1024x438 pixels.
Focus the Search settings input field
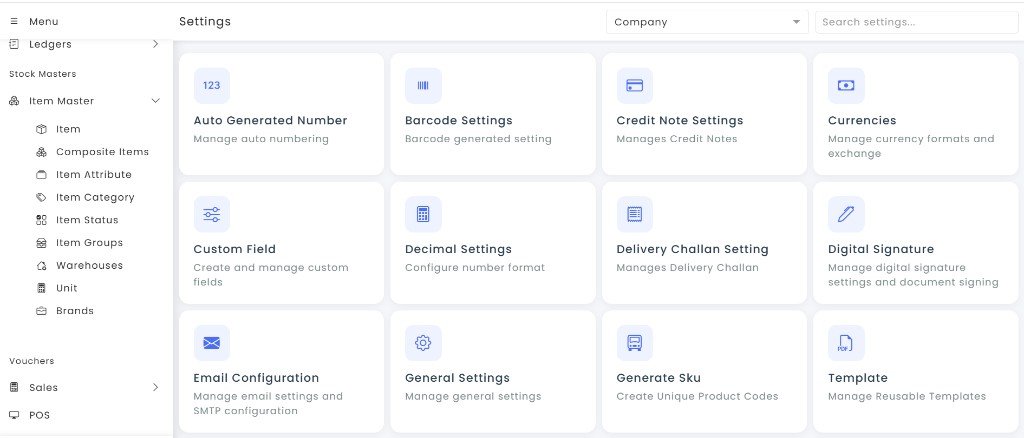tap(916, 22)
